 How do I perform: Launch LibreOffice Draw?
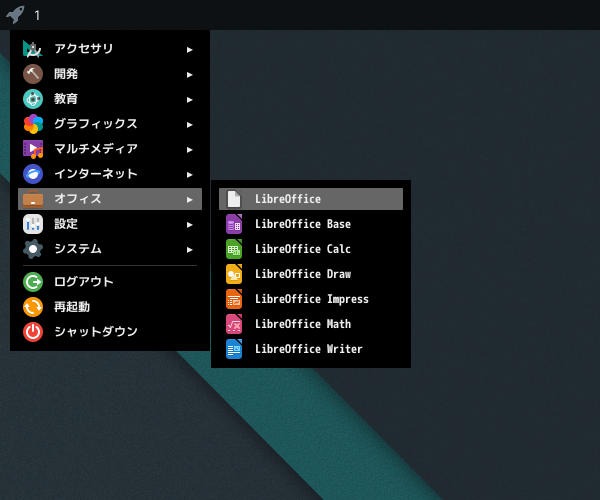tap(311, 274)
